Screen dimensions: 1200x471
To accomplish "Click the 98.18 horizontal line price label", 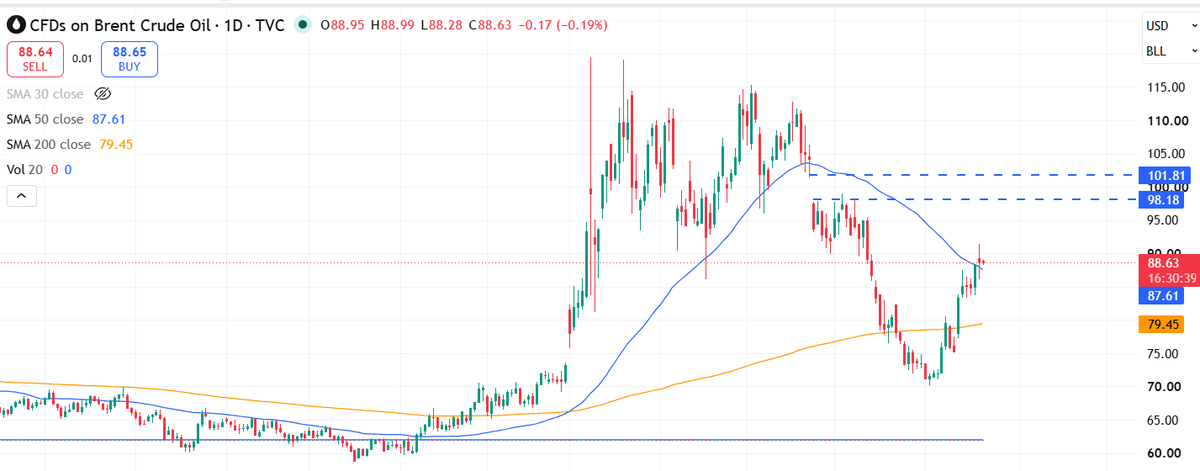I will tap(1160, 200).
